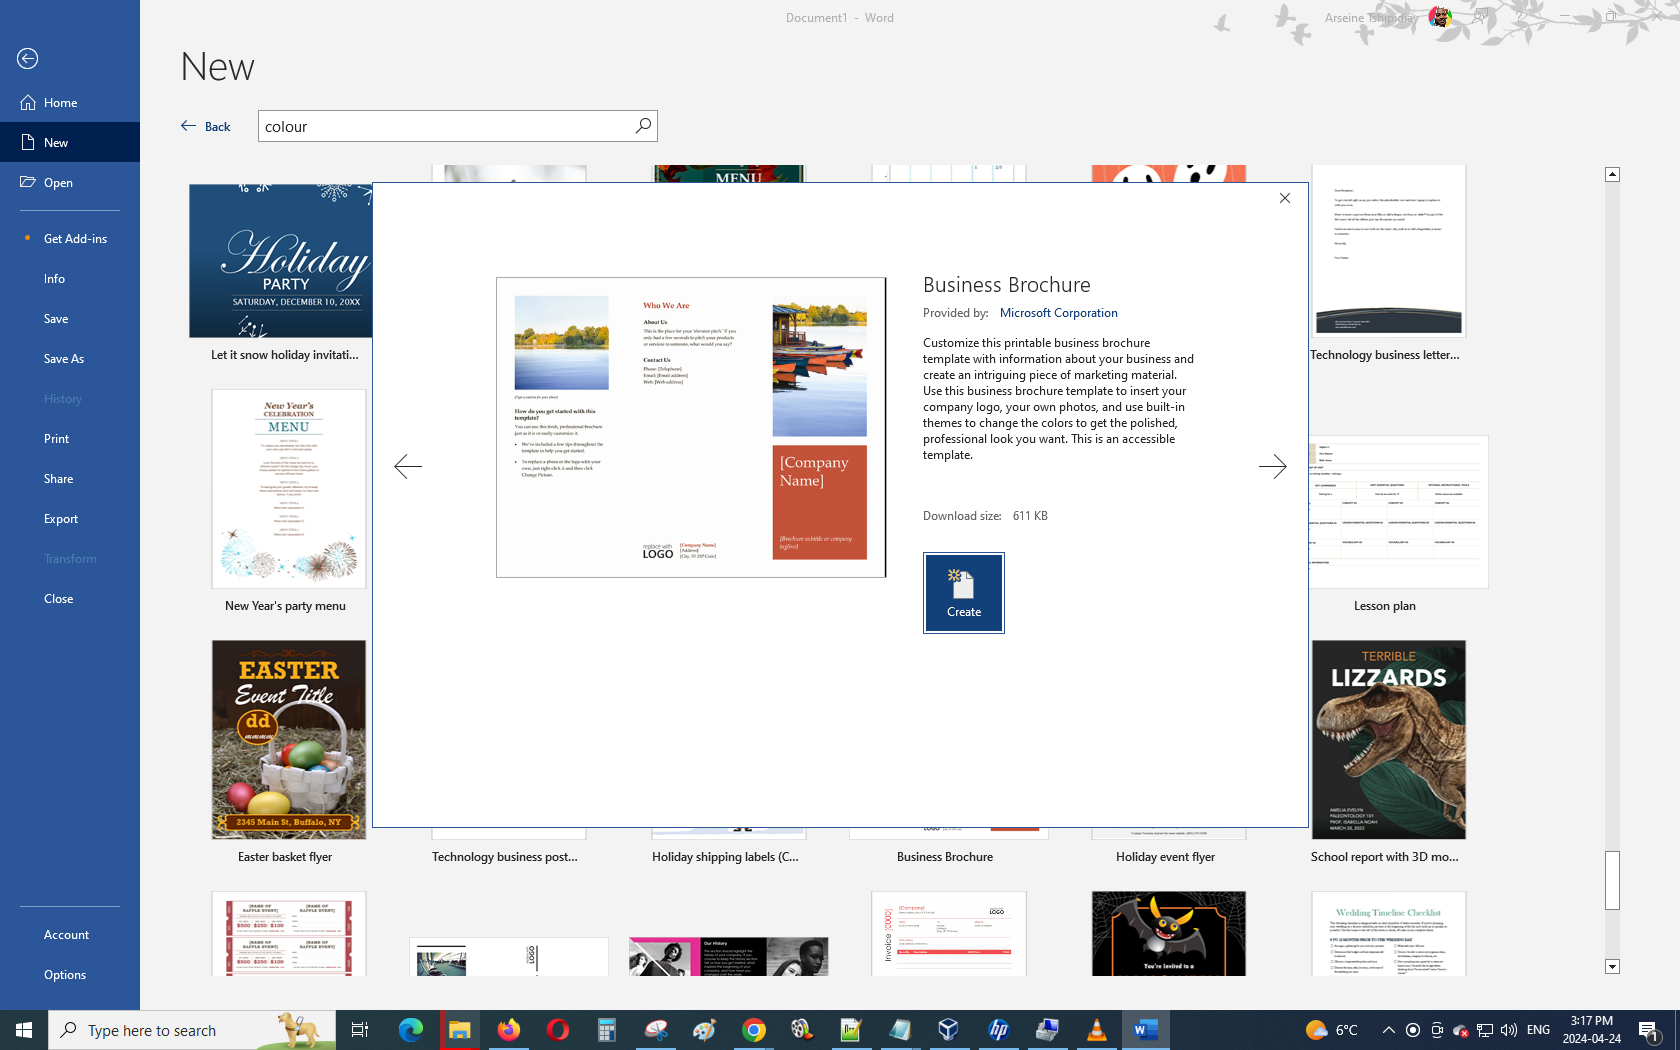Click the colour search text field
The height and width of the screenshot is (1050, 1680).
[x=444, y=126]
